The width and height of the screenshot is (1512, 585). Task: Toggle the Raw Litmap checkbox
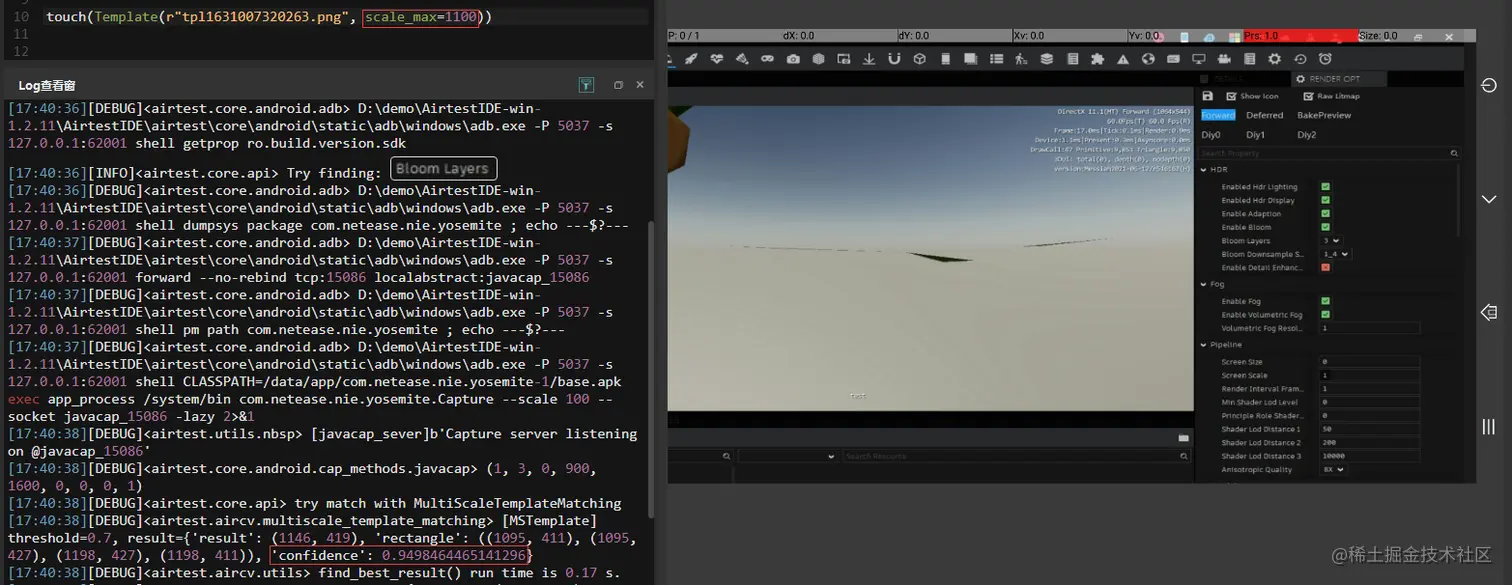1309,96
